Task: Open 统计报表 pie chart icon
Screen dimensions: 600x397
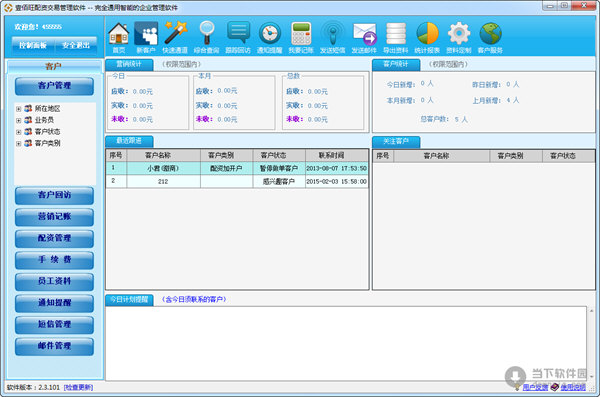Action: [x=427, y=38]
